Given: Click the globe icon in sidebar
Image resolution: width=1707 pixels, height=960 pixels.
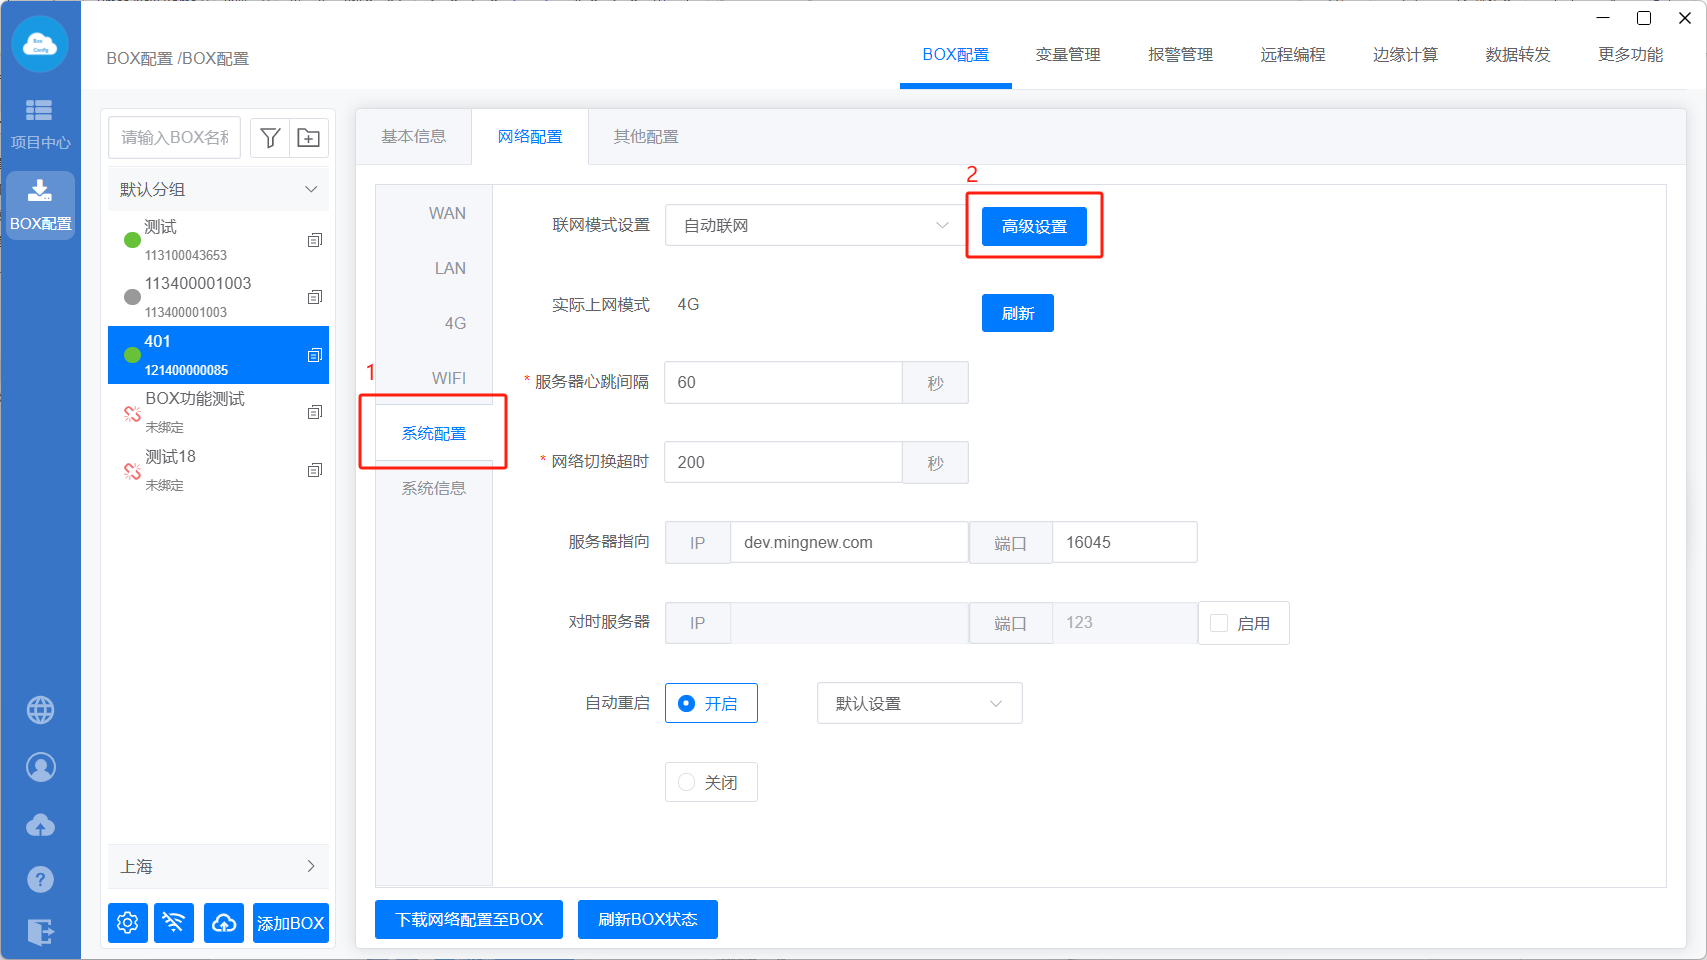Looking at the screenshot, I should tap(40, 710).
